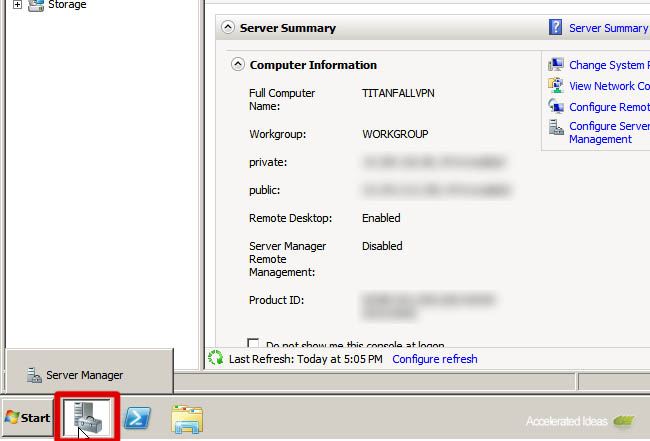
Task: Click the Storage node icon
Action: coord(36,5)
